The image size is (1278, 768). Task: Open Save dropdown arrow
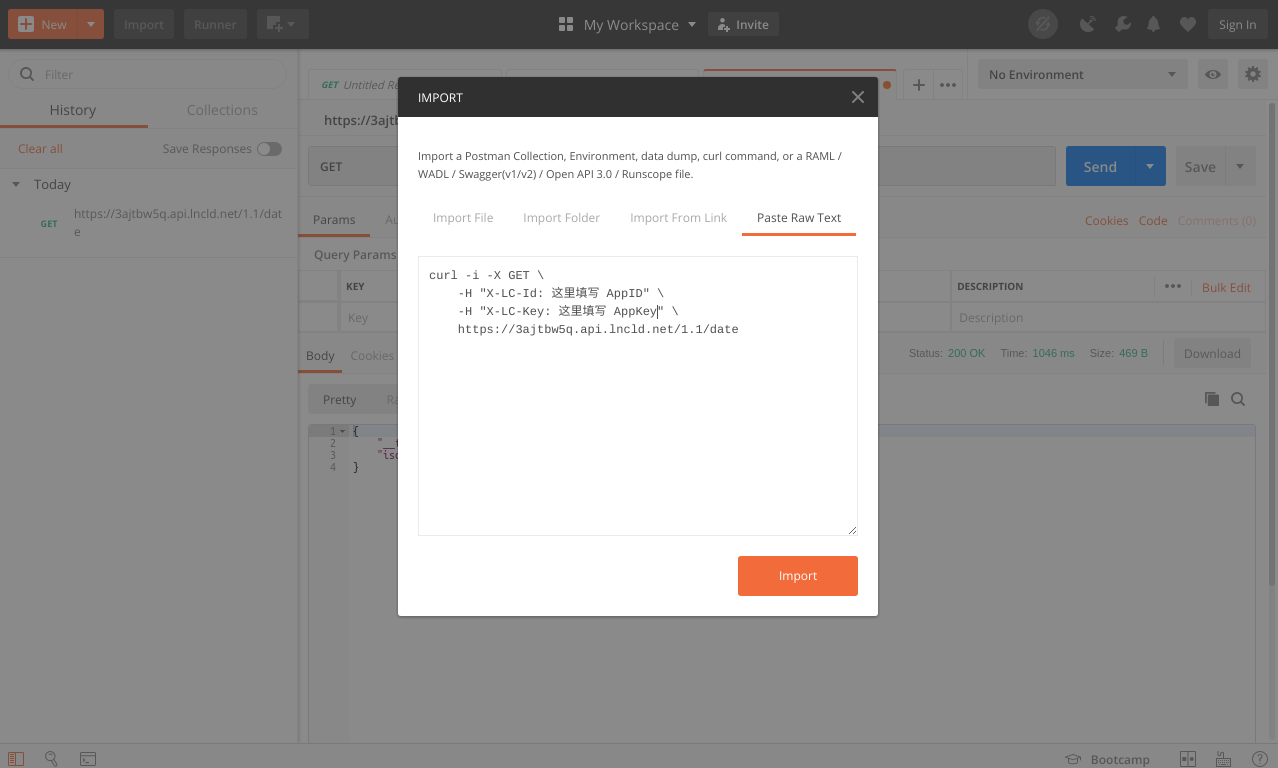[x=1240, y=167]
